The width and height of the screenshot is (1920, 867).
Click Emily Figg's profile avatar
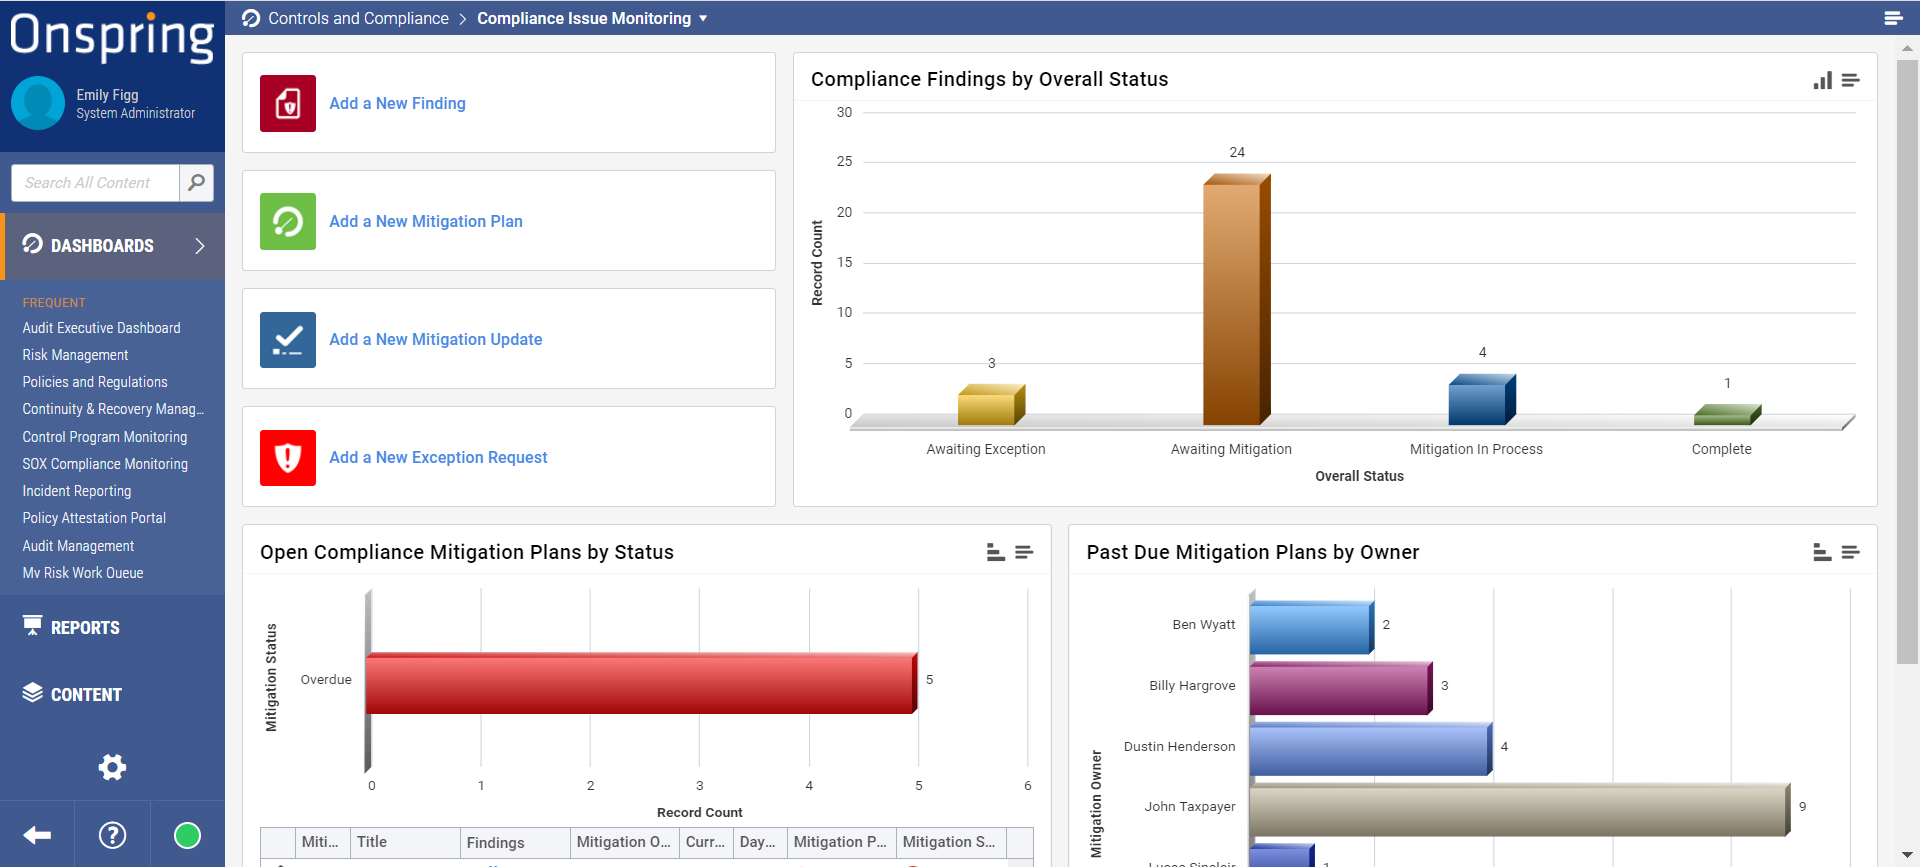point(38,103)
